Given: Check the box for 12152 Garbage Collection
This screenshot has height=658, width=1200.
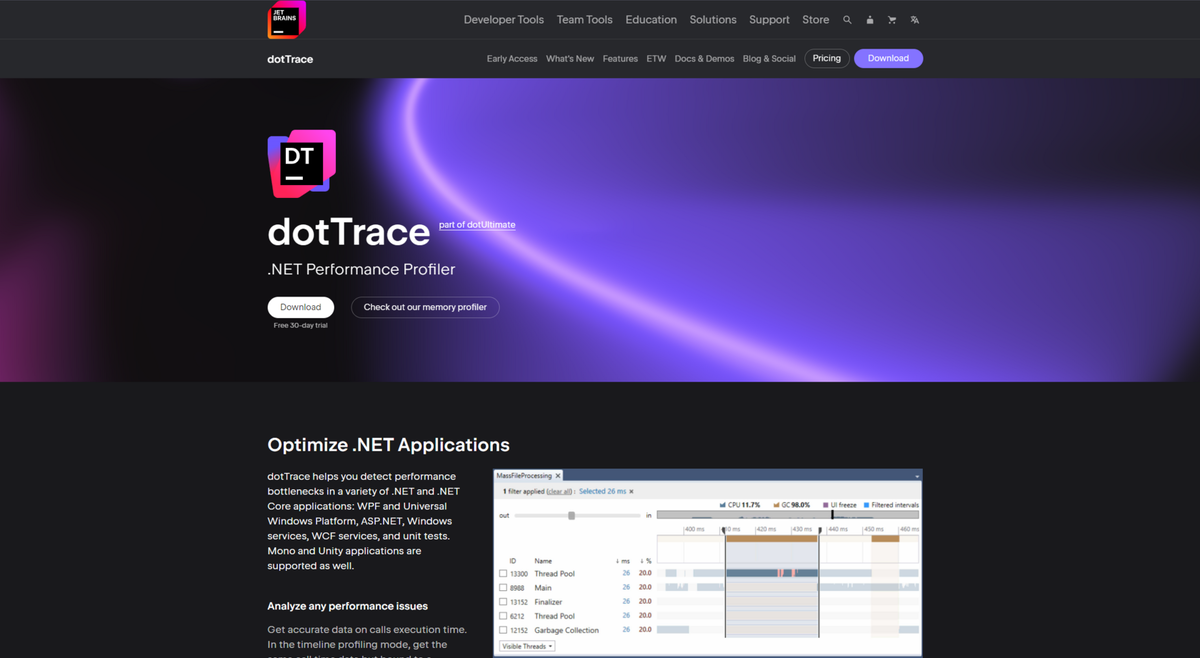Looking at the screenshot, I should [x=503, y=630].
